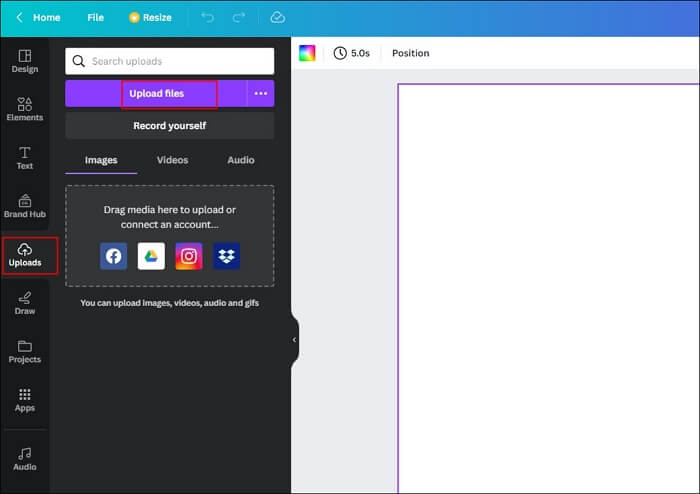The image size is (700, 494).
Task: Open the Projects folder panel
Action: (25, 351)
